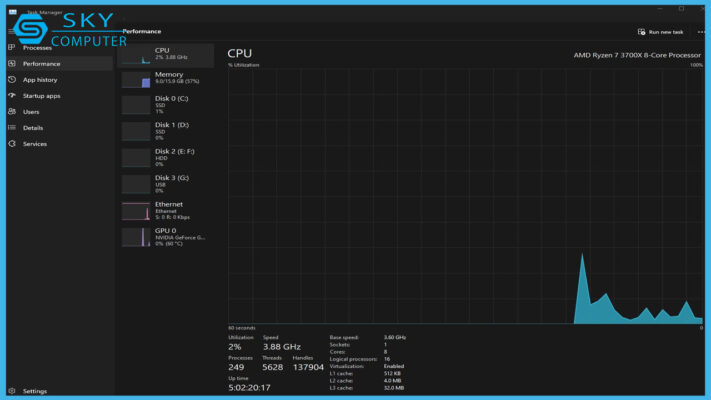The height and width of the screenshot is (400, 711).
Task: Select the Disk 0 (C:) graph thumbnail
Action: pyautogui.click(x=136, y=105)
